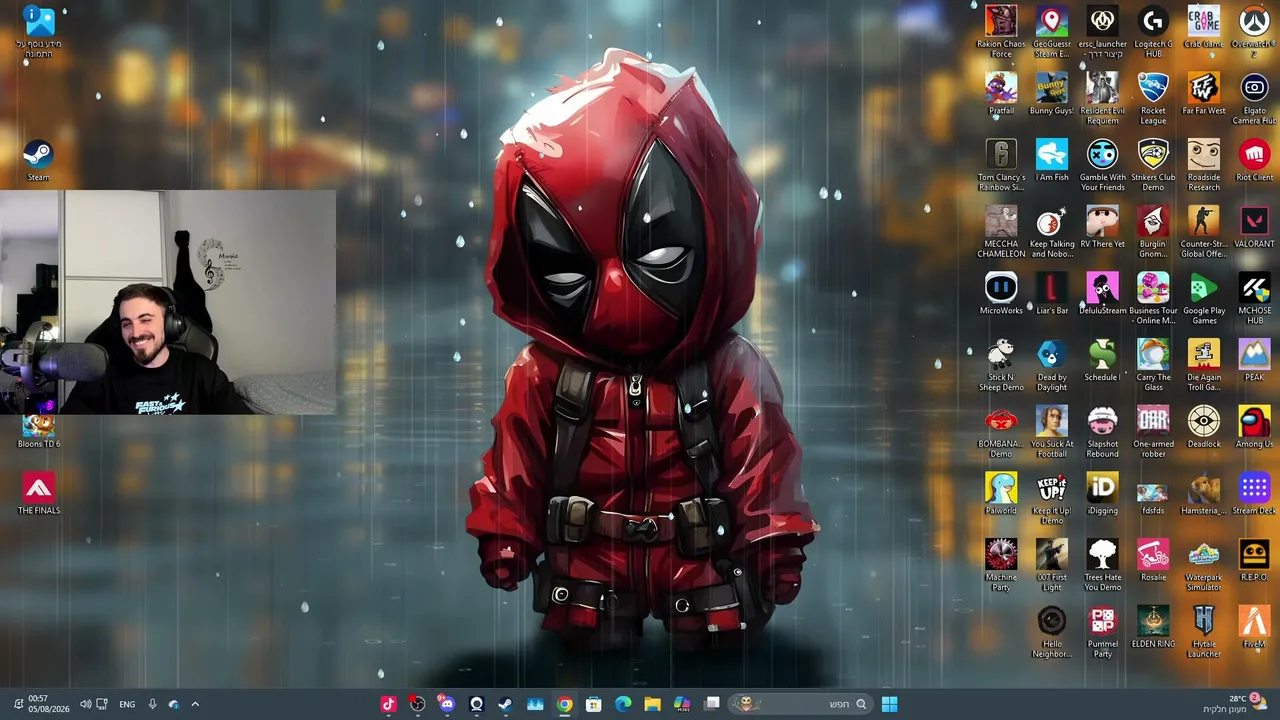Select the Among Us icon

(1254, 427)
